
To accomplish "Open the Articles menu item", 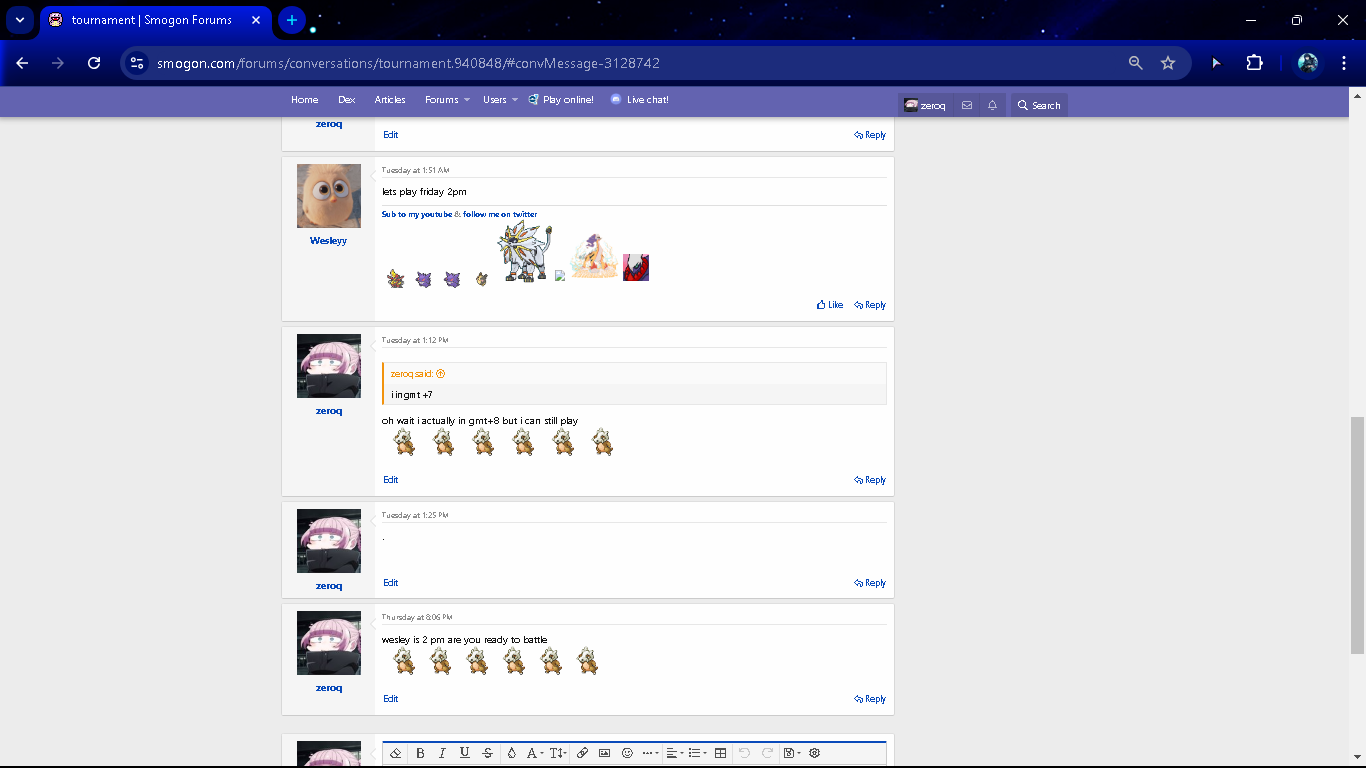I will (390, 100).
